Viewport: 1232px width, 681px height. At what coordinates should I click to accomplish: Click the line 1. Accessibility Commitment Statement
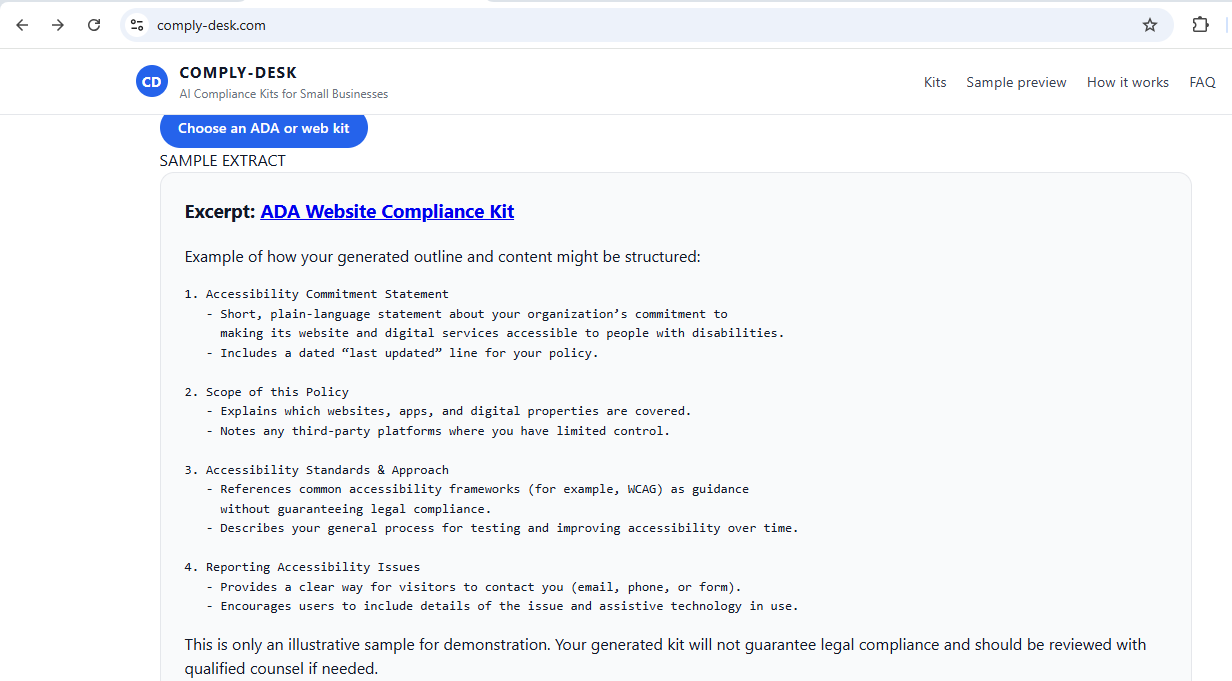[x=317, y=294]
